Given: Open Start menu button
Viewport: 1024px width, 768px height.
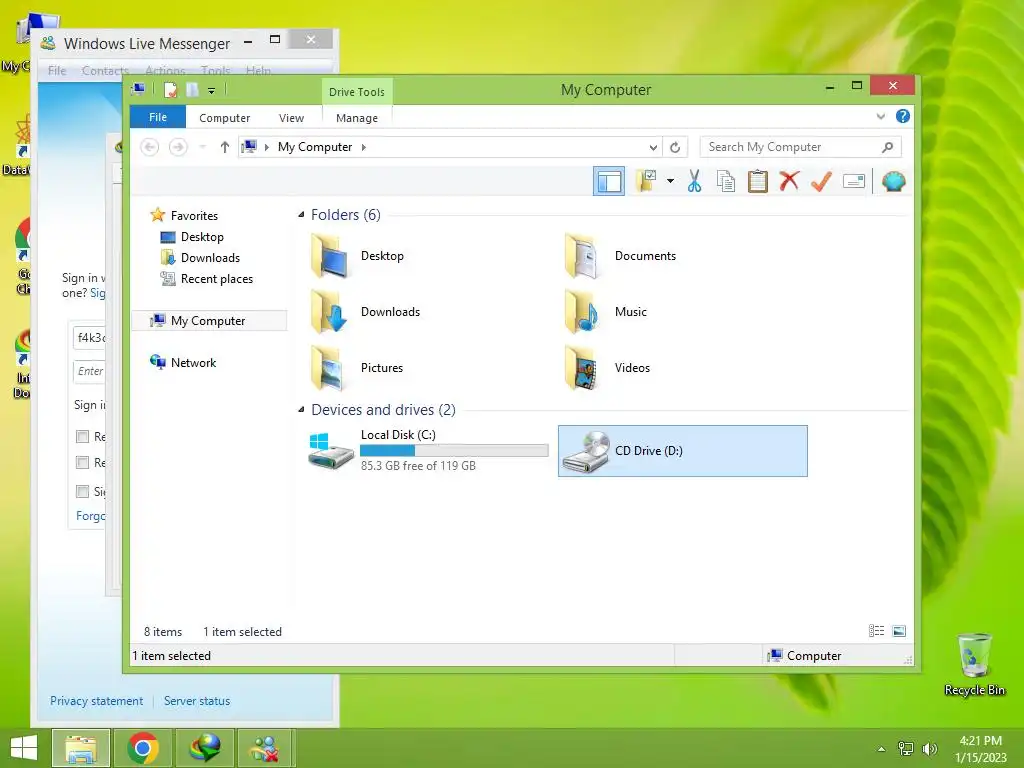Looking at the screenshot, I should point(24,748).
